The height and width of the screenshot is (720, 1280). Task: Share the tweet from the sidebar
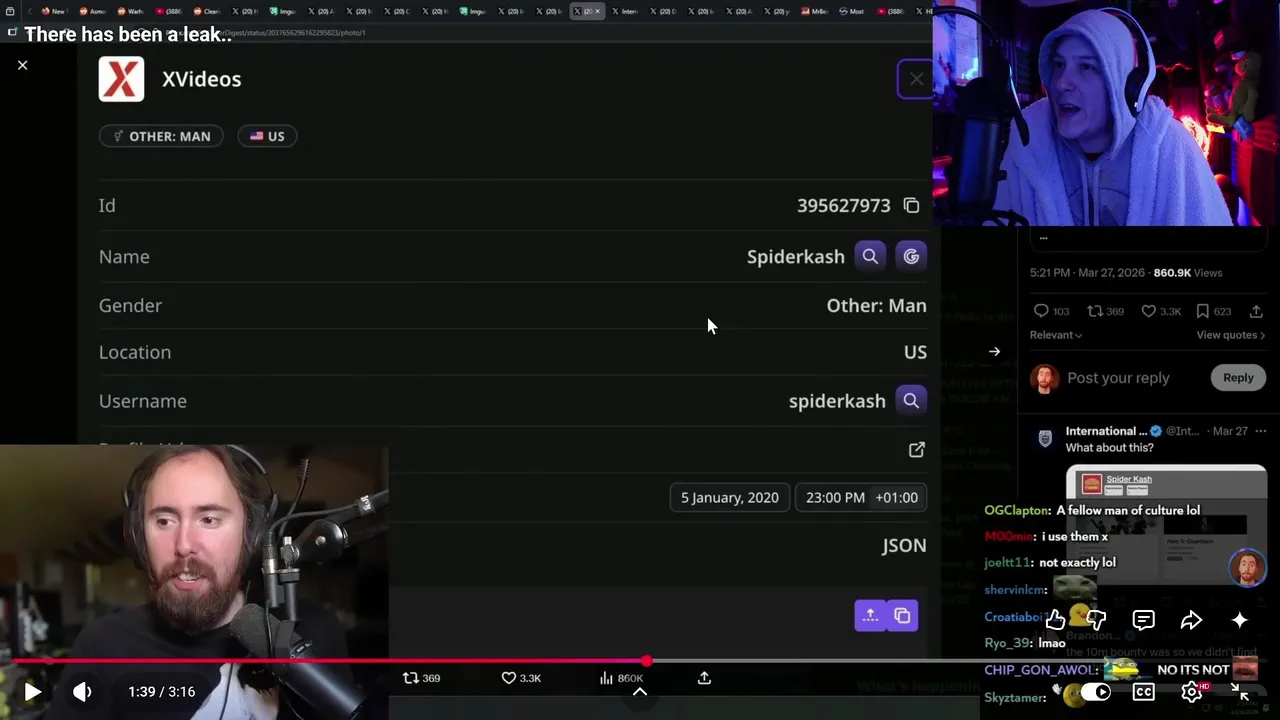(x=1254, y=311)
